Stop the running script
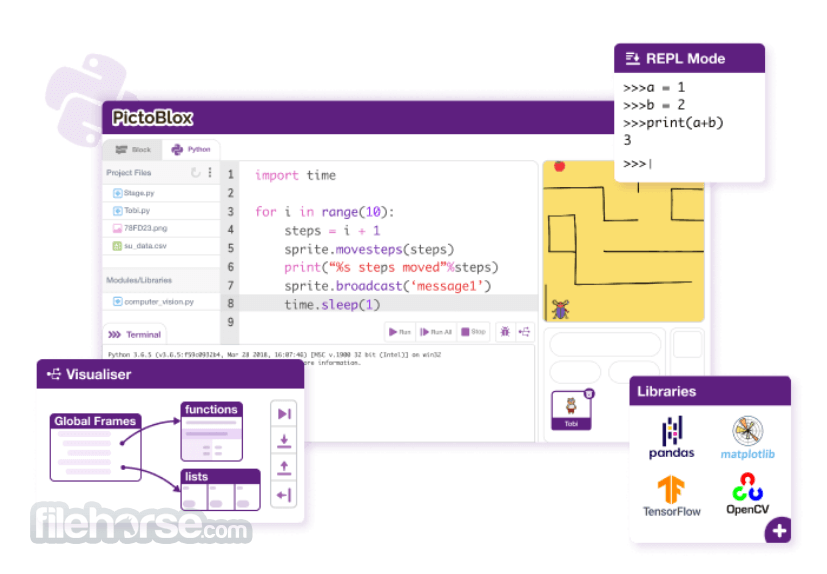This screenshot has width=827, height=574. [474, 332]
